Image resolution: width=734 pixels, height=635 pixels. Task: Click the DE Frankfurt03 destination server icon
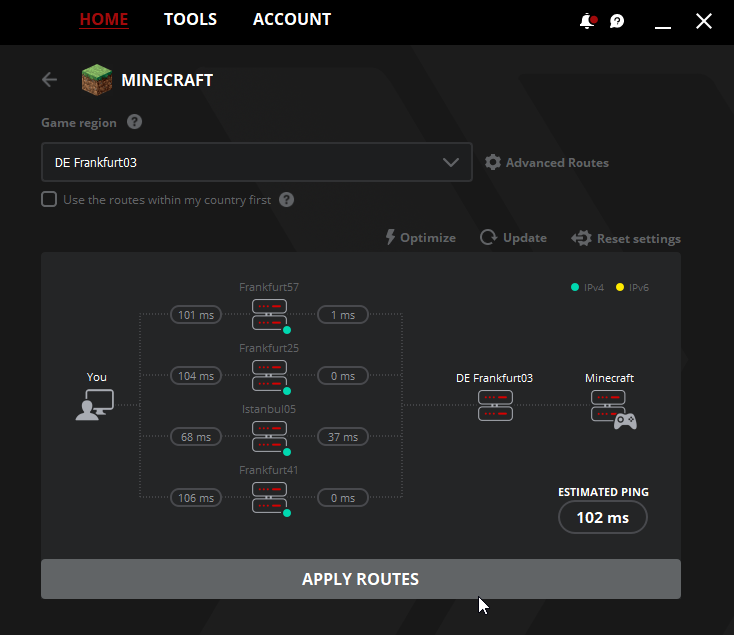tap(495, 405)
